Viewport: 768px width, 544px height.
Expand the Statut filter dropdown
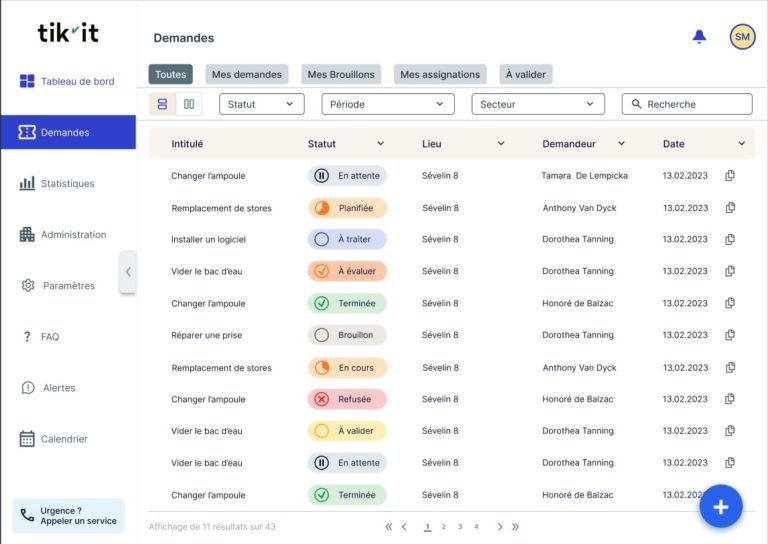click(x=261, y=104)
